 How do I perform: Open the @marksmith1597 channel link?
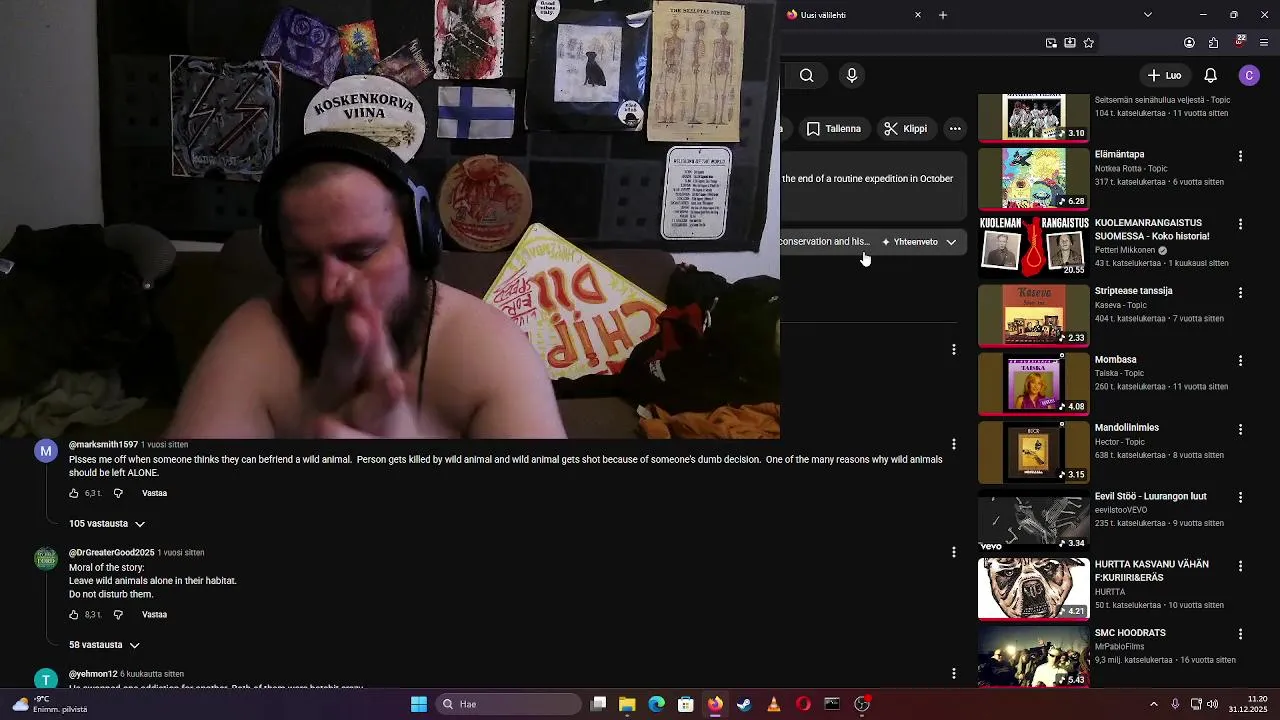click(103, 444)
